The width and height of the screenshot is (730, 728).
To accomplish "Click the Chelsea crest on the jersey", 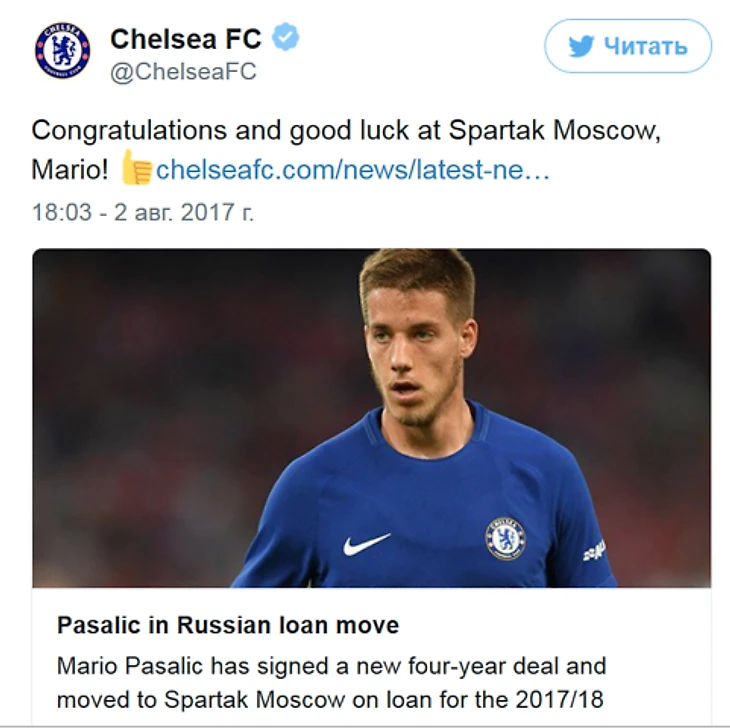I will pyautogui.click(x=505, y=537).
